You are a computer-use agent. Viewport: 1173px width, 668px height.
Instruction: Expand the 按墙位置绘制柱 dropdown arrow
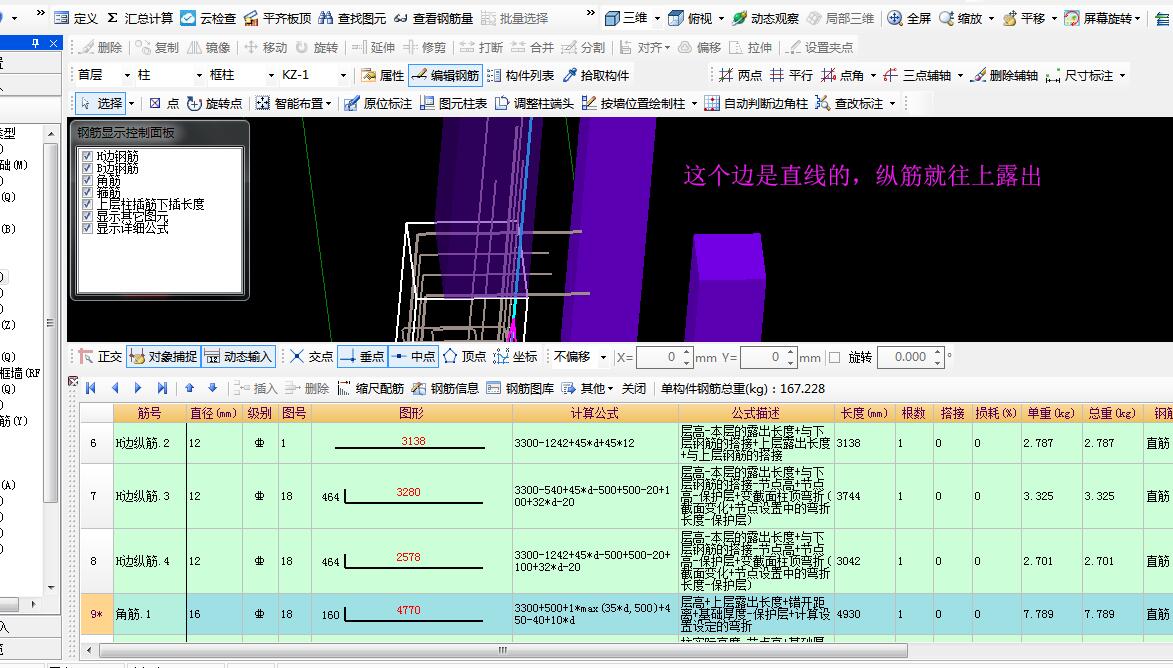(694, 104)
